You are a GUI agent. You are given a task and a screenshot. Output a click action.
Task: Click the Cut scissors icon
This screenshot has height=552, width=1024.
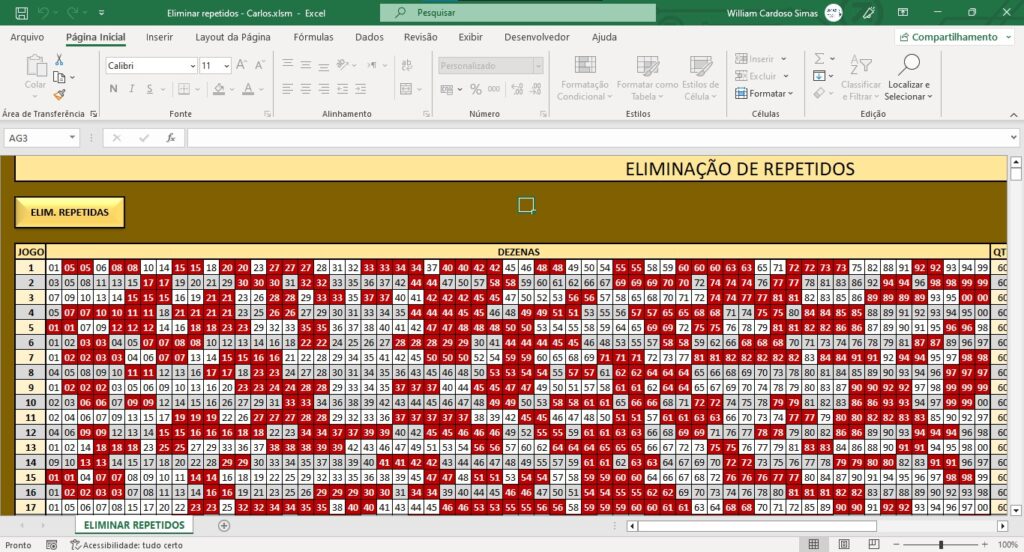coord(59,60)
